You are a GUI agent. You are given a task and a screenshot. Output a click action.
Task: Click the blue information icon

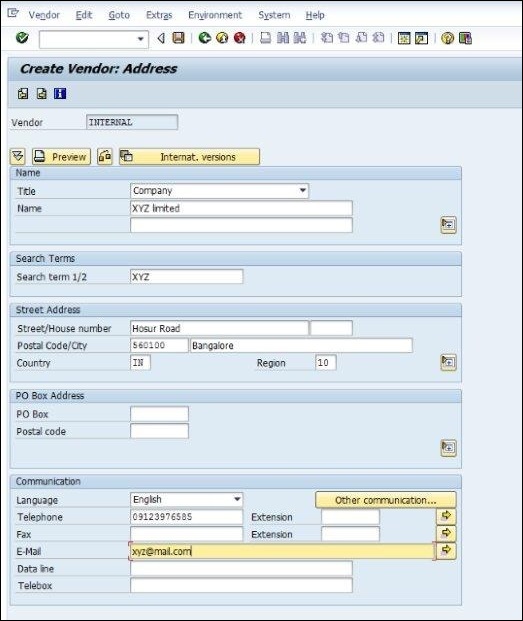[x=60, y=94]
